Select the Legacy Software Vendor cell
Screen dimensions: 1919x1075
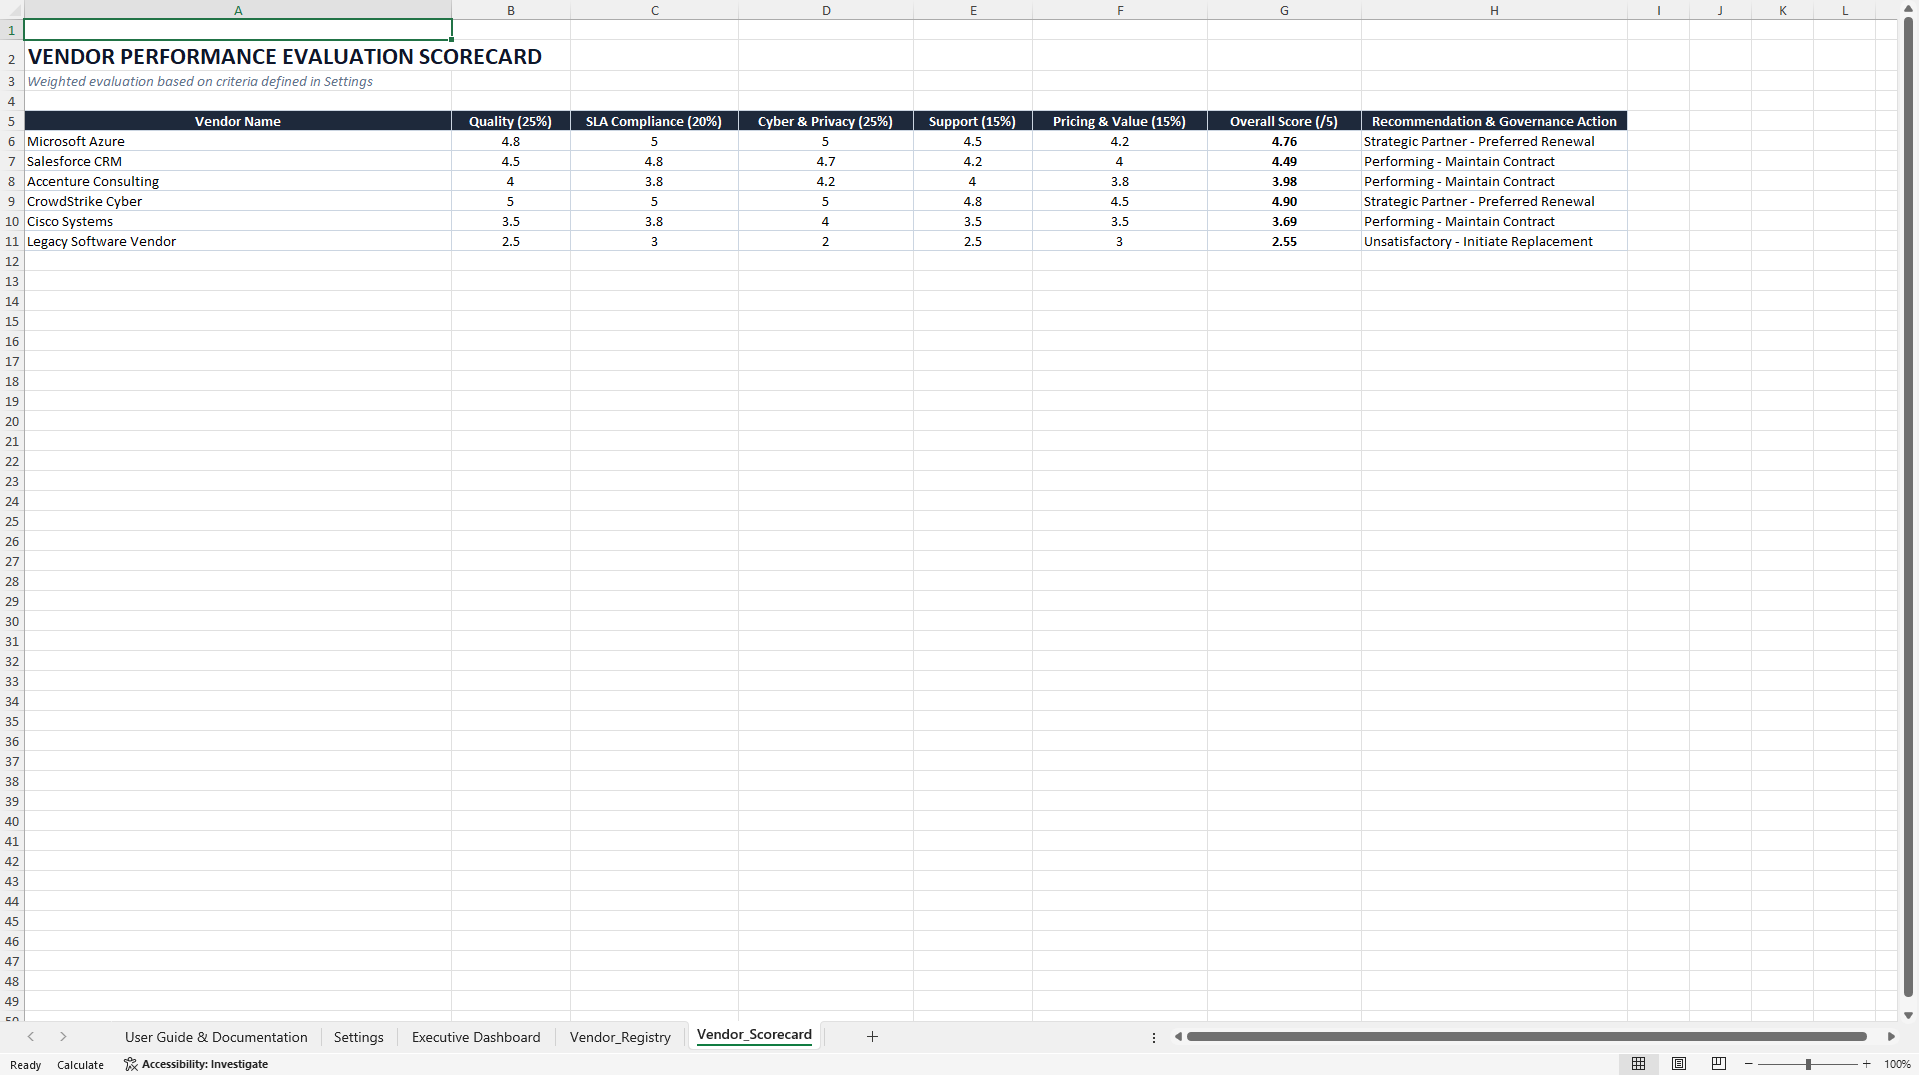point(238,241)
